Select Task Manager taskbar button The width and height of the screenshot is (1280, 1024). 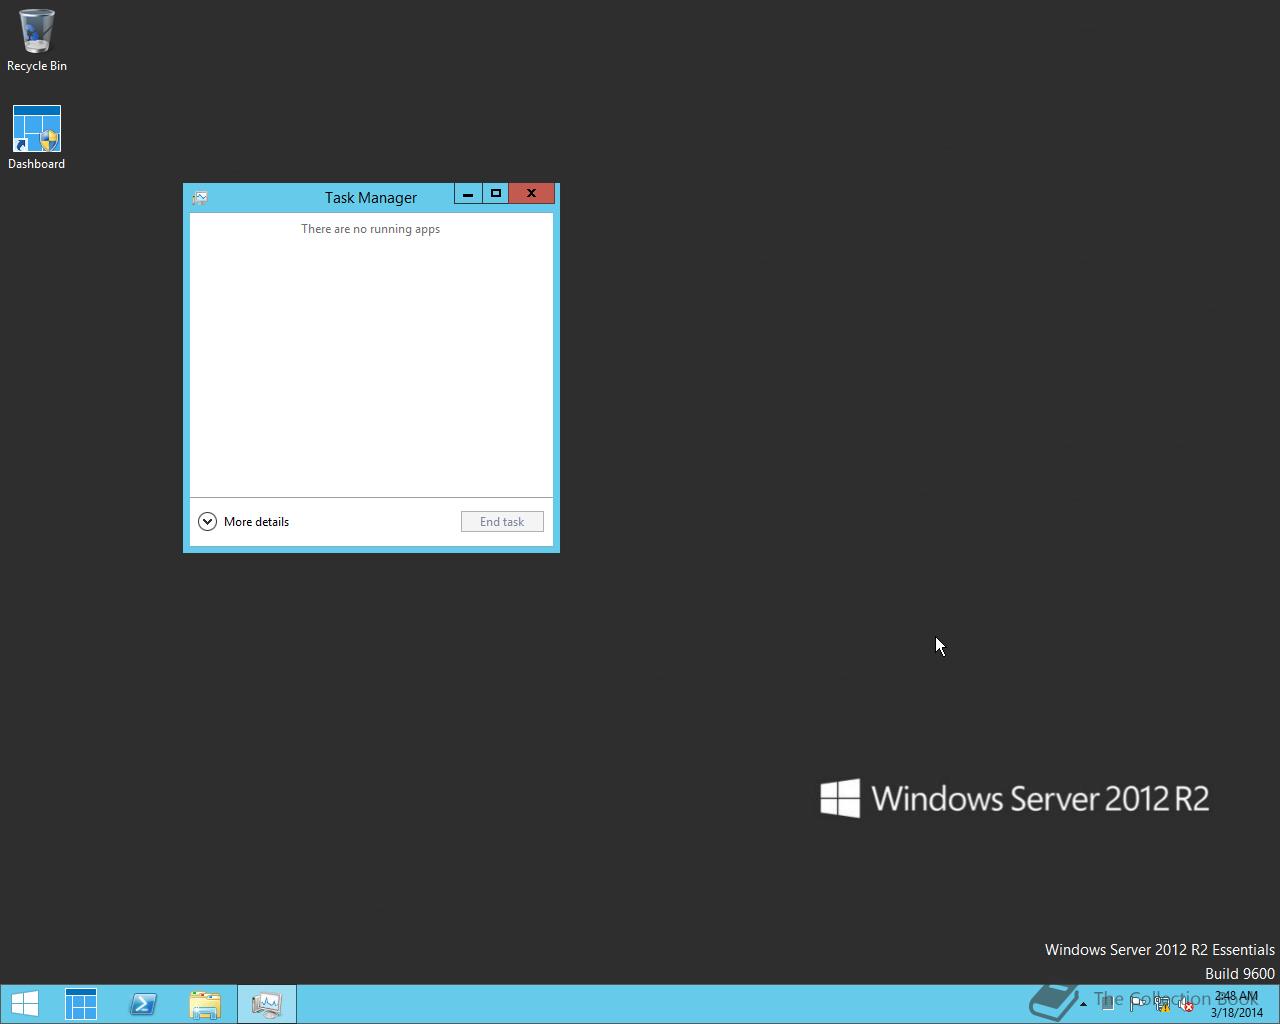(x=267, y=1004)
